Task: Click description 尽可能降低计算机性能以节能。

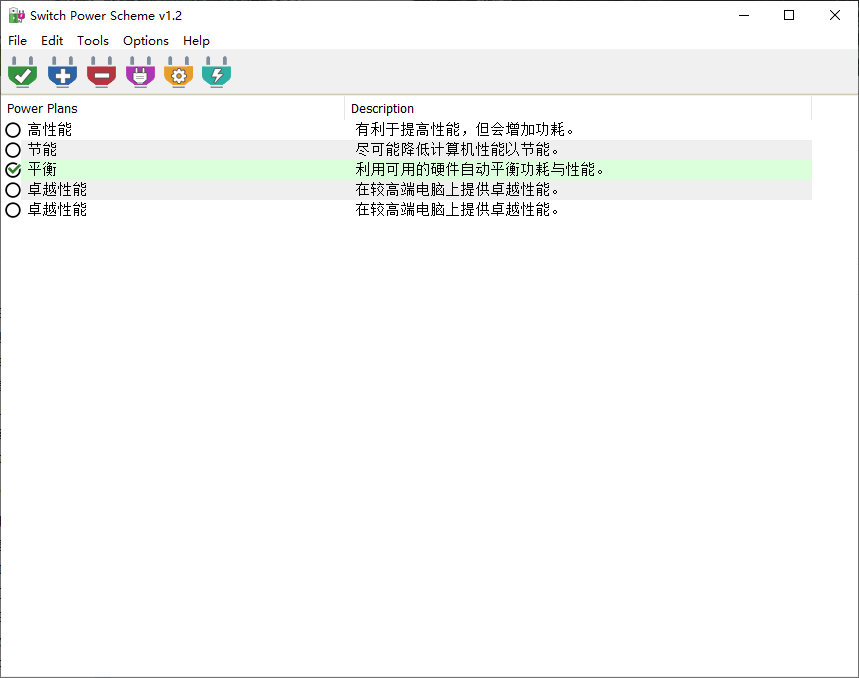Action: [x=456, y=150]
